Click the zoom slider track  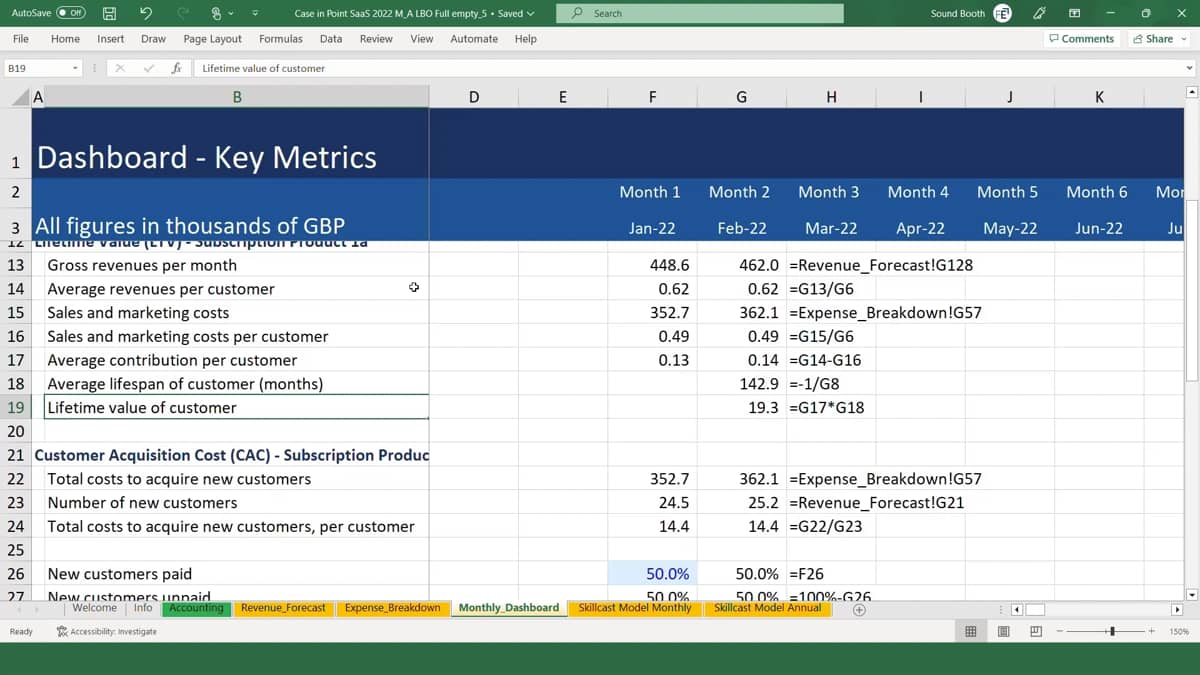tap(1105, 631)
